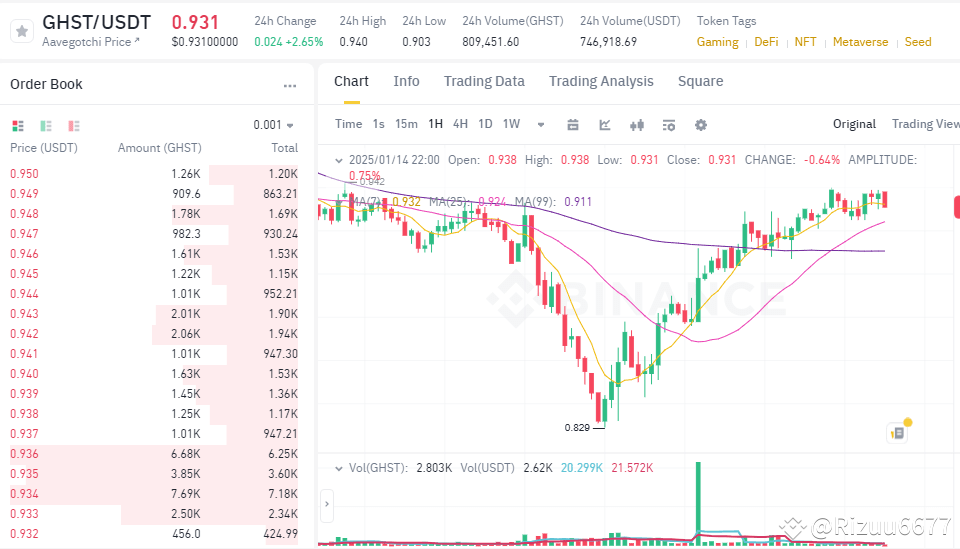Select the Time interval option
The width and height of the screenshot is (960, 549).
pyautogui.click(x=348, y=124)
